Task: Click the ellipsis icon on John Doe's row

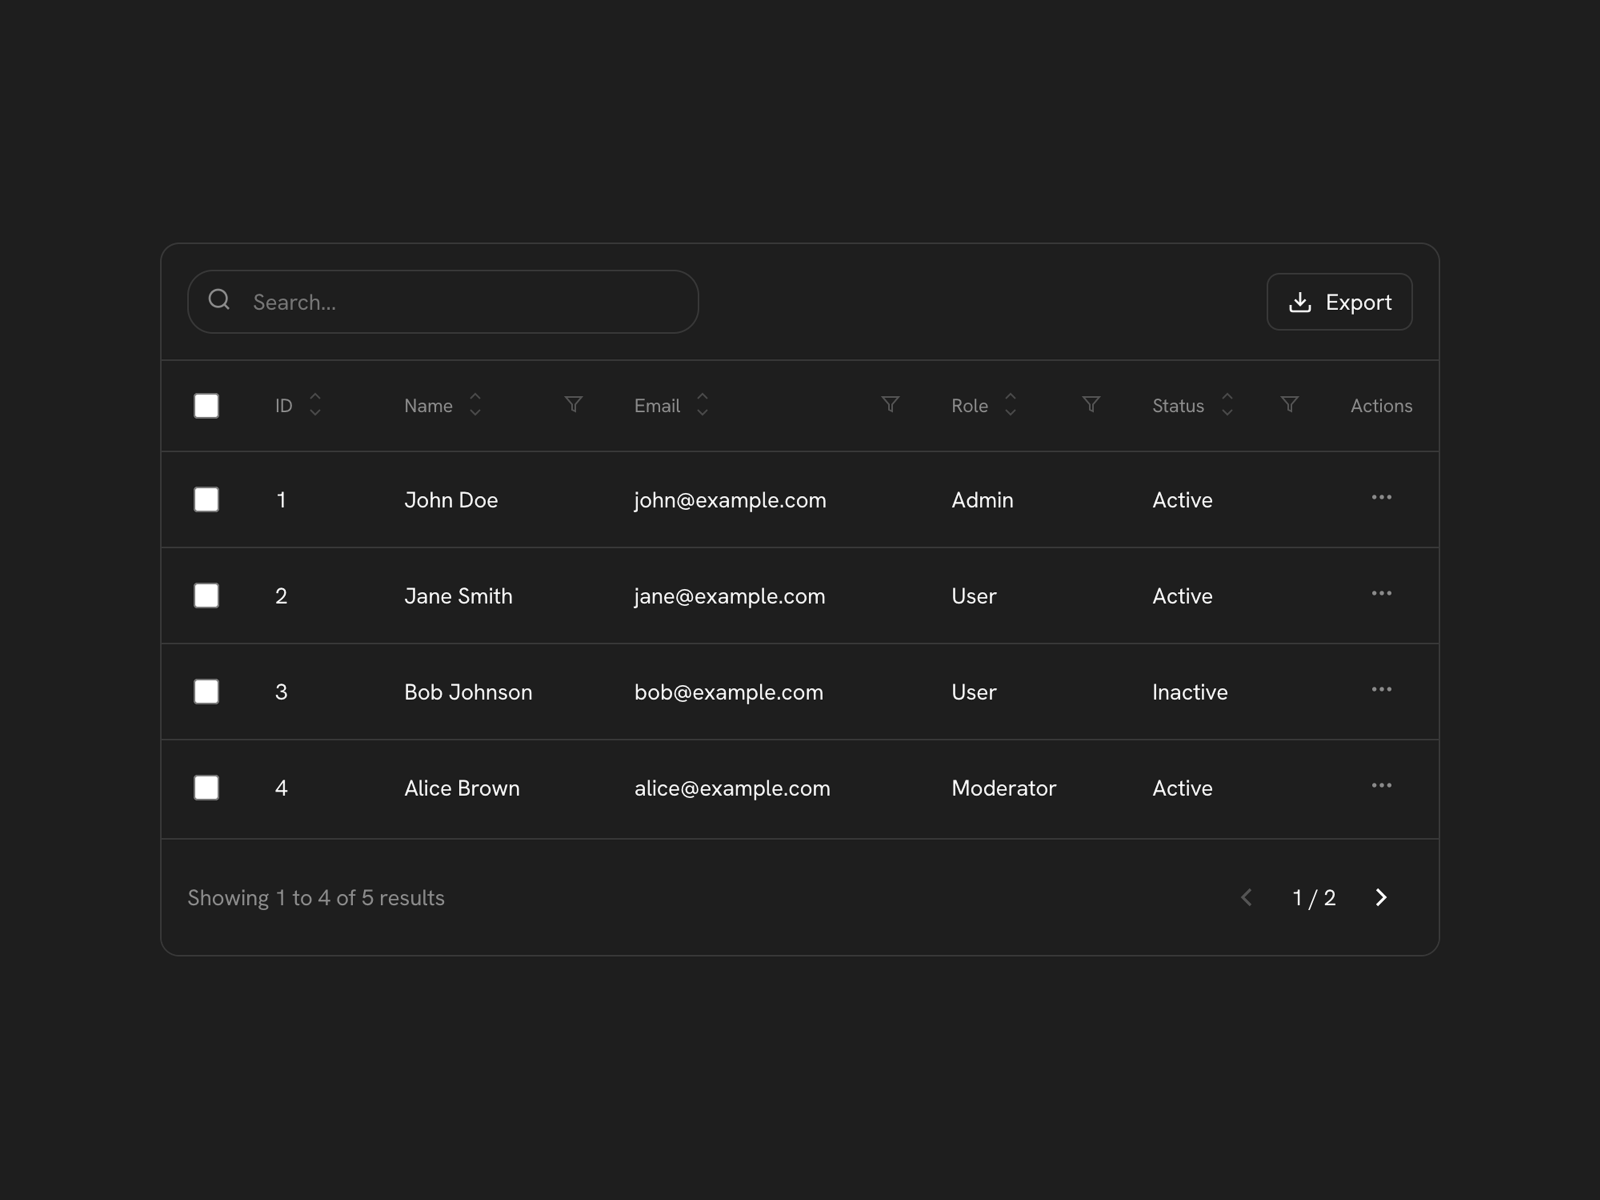Action: (x=1382, y=497)
